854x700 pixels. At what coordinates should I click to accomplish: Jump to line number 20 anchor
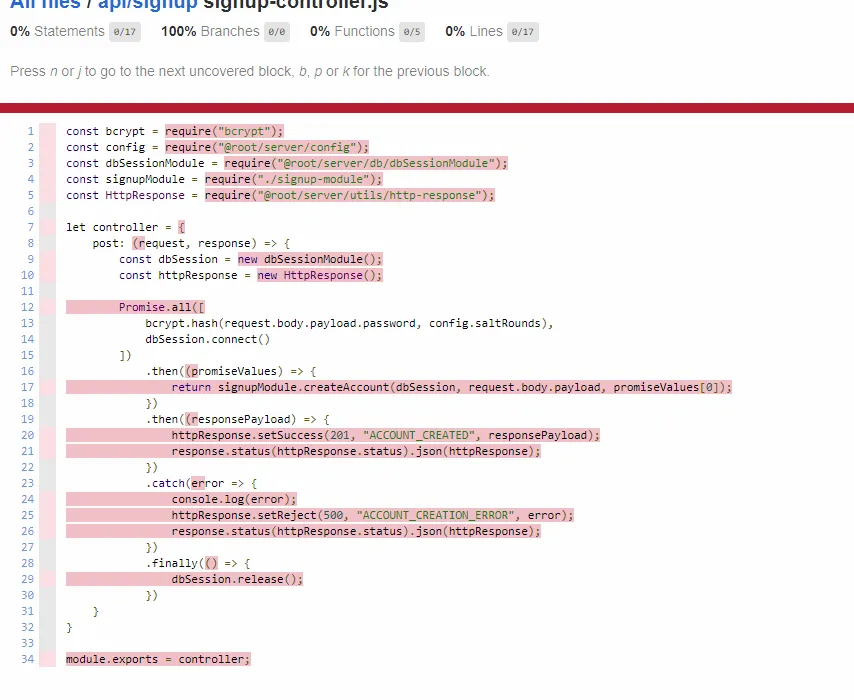pos(28,435)
